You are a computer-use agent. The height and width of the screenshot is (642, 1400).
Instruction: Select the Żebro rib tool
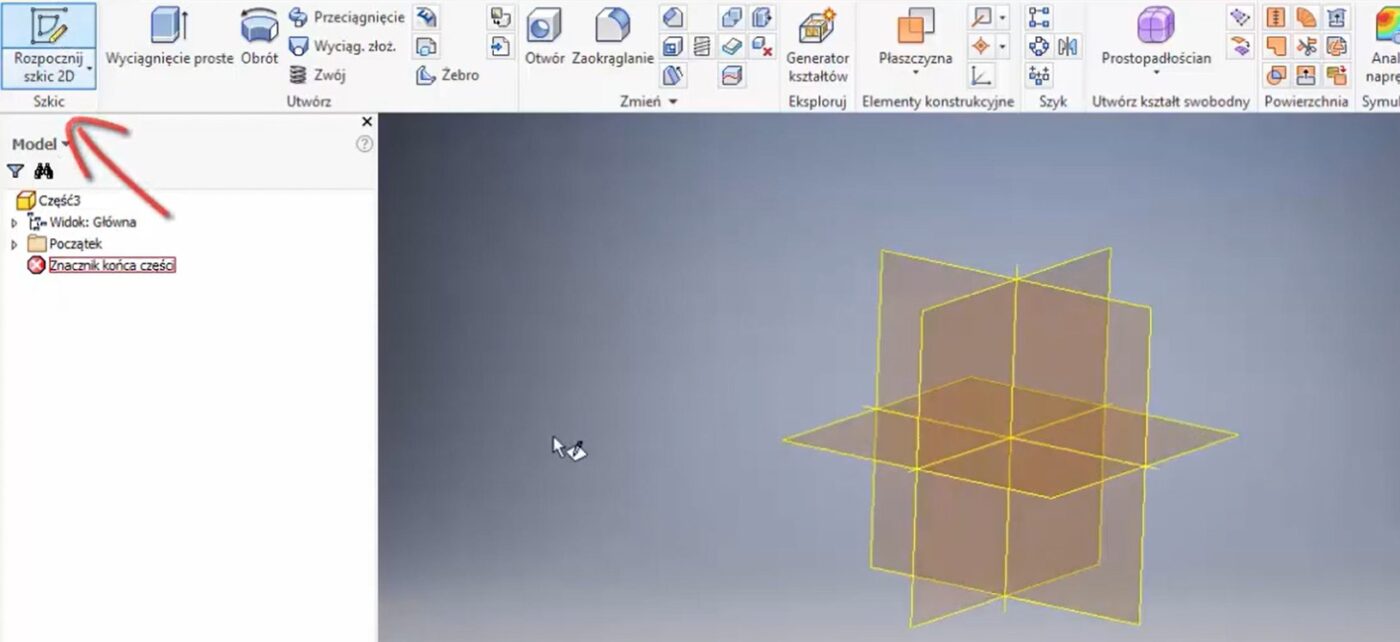[x=447, y=75]
